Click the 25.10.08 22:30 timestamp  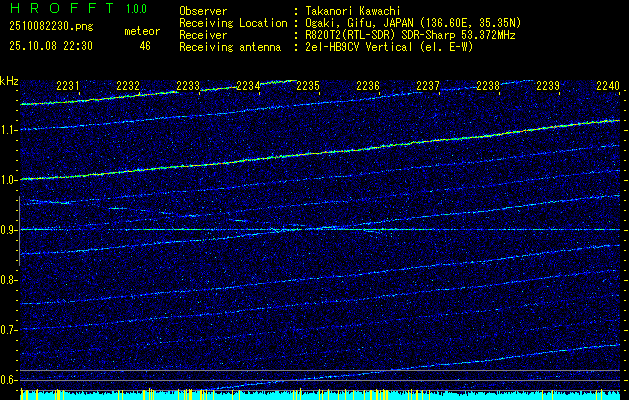click(49, 46)
